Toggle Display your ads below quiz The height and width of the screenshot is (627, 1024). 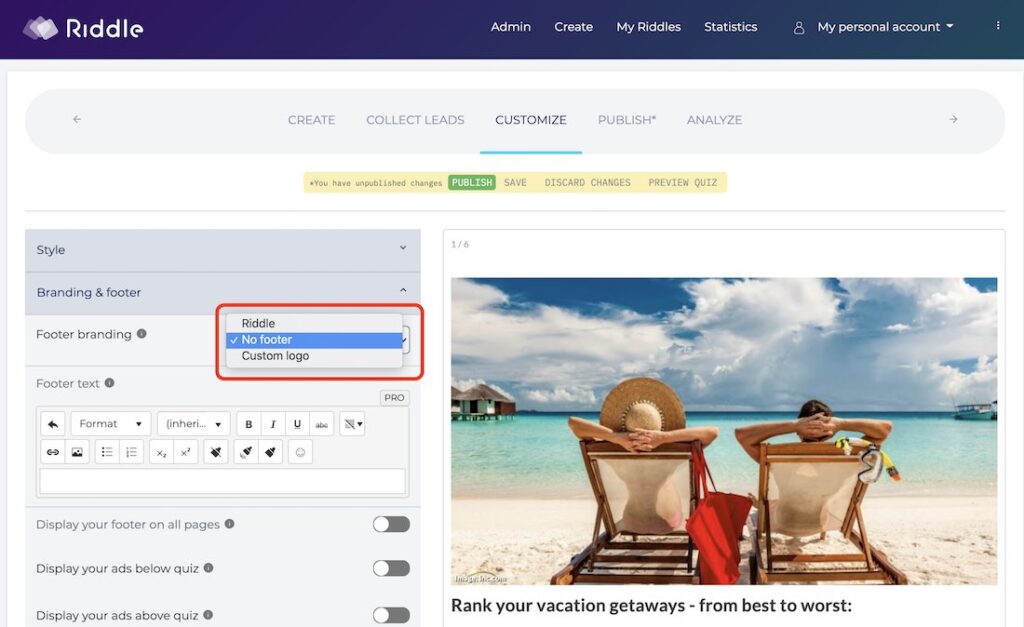pyautogui.click(x=391, y=568)
